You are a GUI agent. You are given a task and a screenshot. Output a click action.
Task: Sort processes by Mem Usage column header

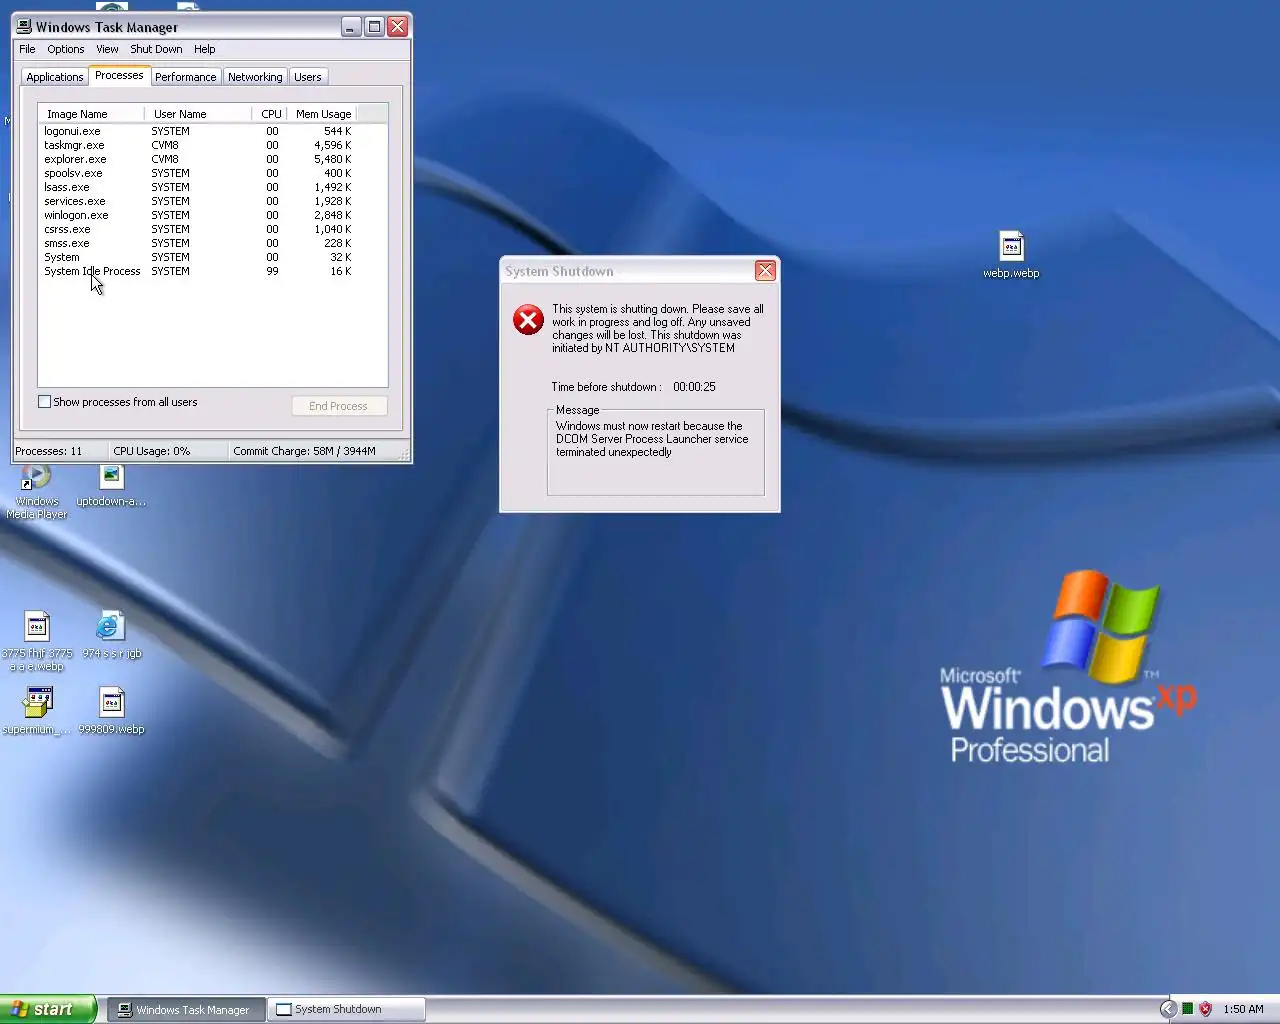(x=322, y=114)
